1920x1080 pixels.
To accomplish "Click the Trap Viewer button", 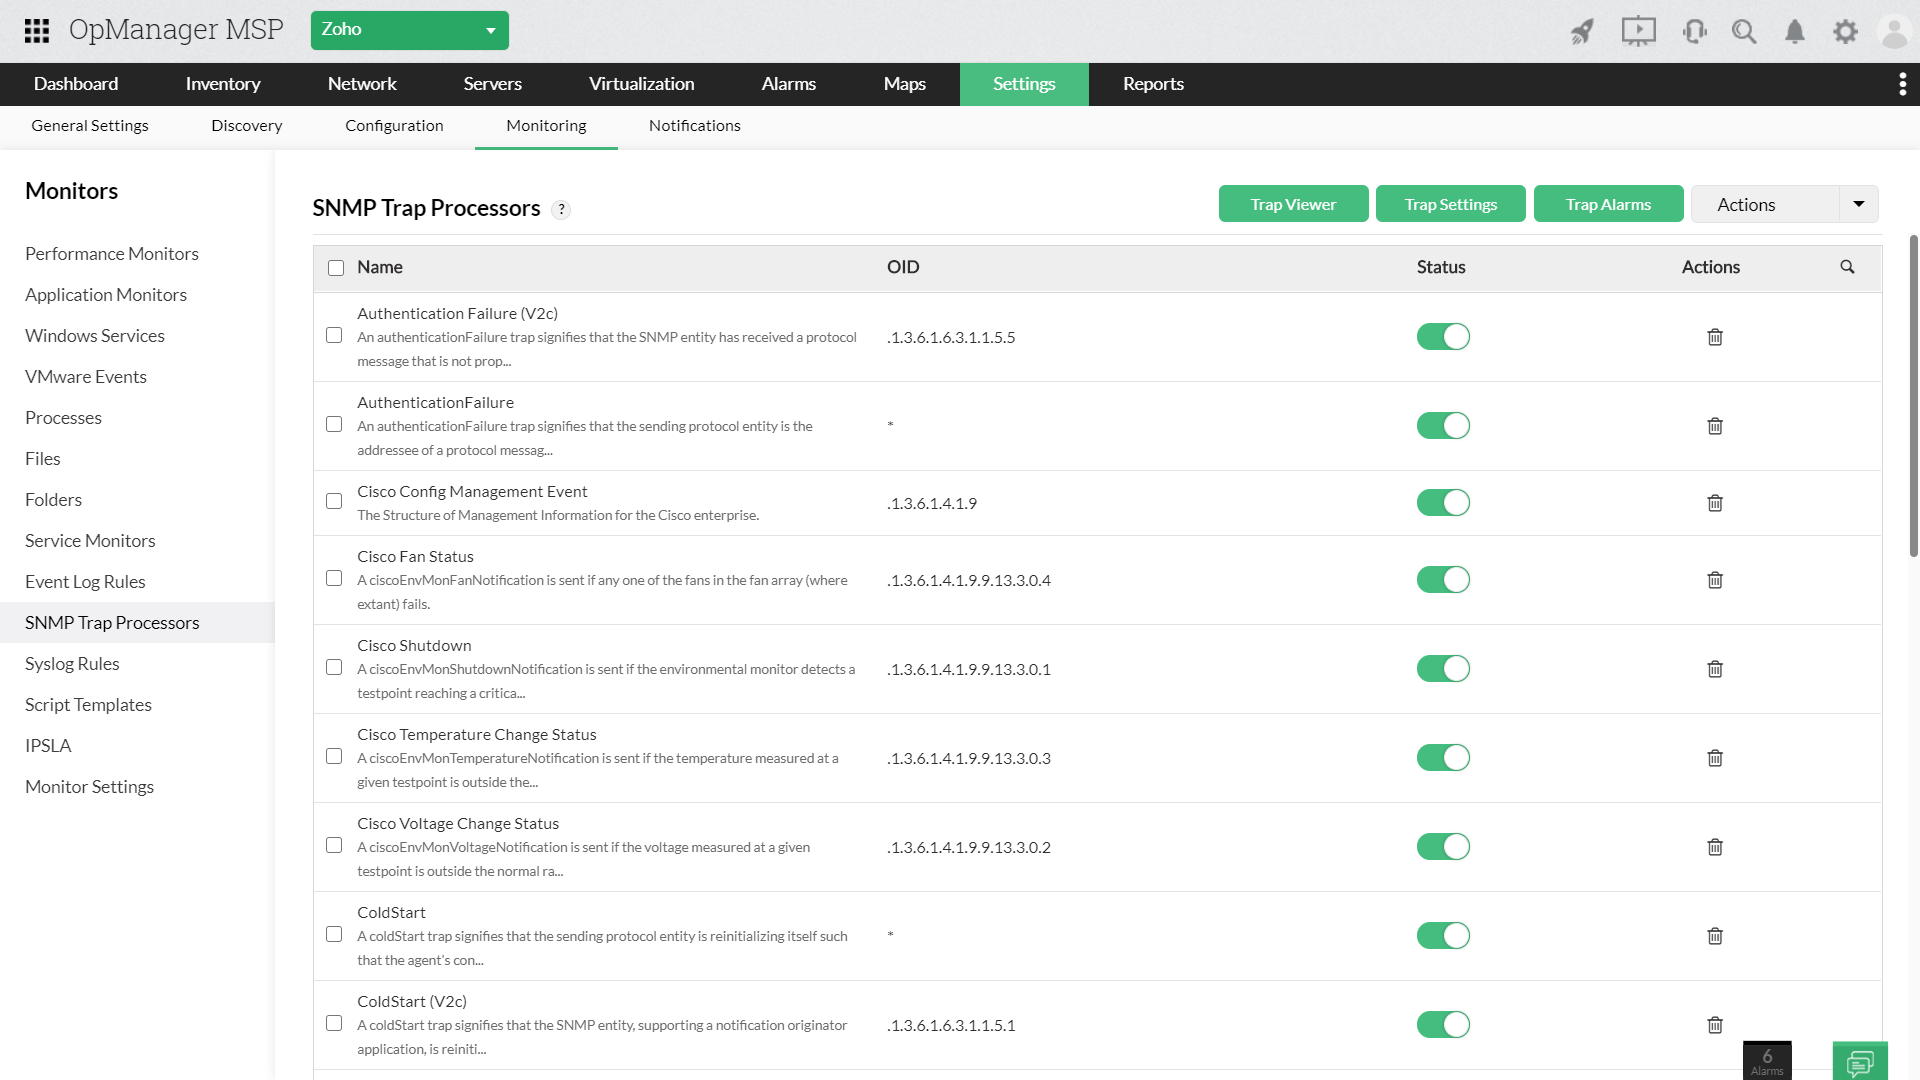I will (1293, 204).
